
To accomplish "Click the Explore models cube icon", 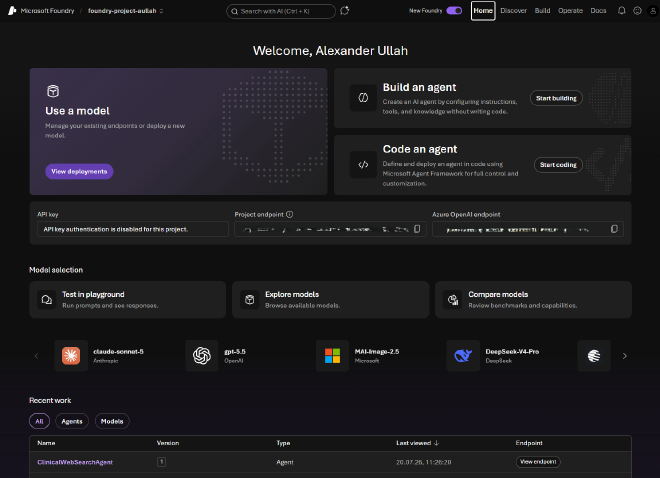I will (x=250, y=300).
